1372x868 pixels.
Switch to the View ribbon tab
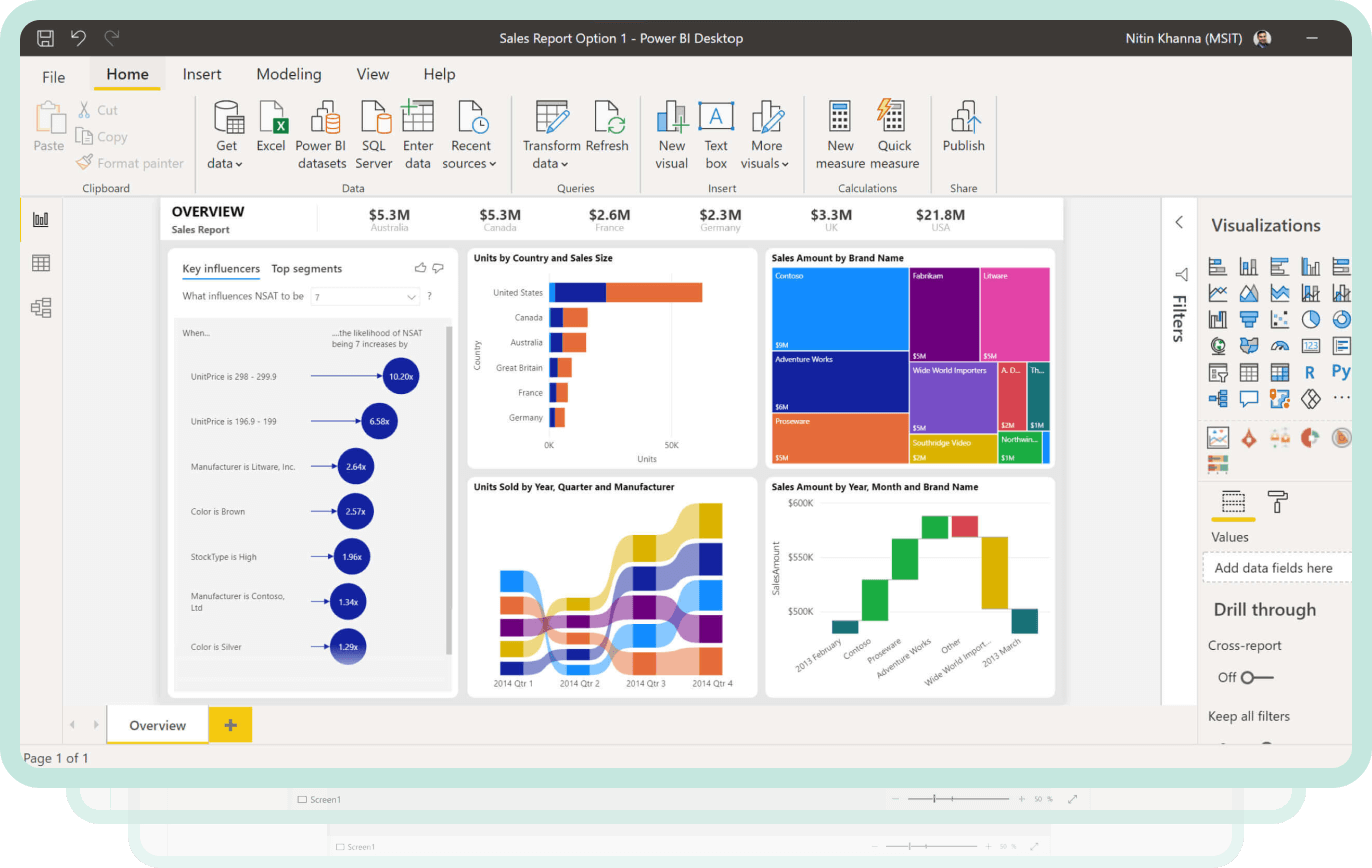click(x=373, y=74)
